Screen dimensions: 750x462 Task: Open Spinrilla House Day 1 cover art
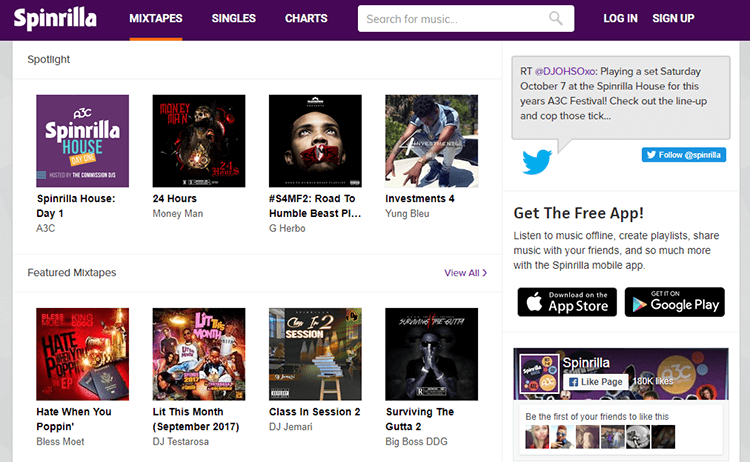pos(82,141)
